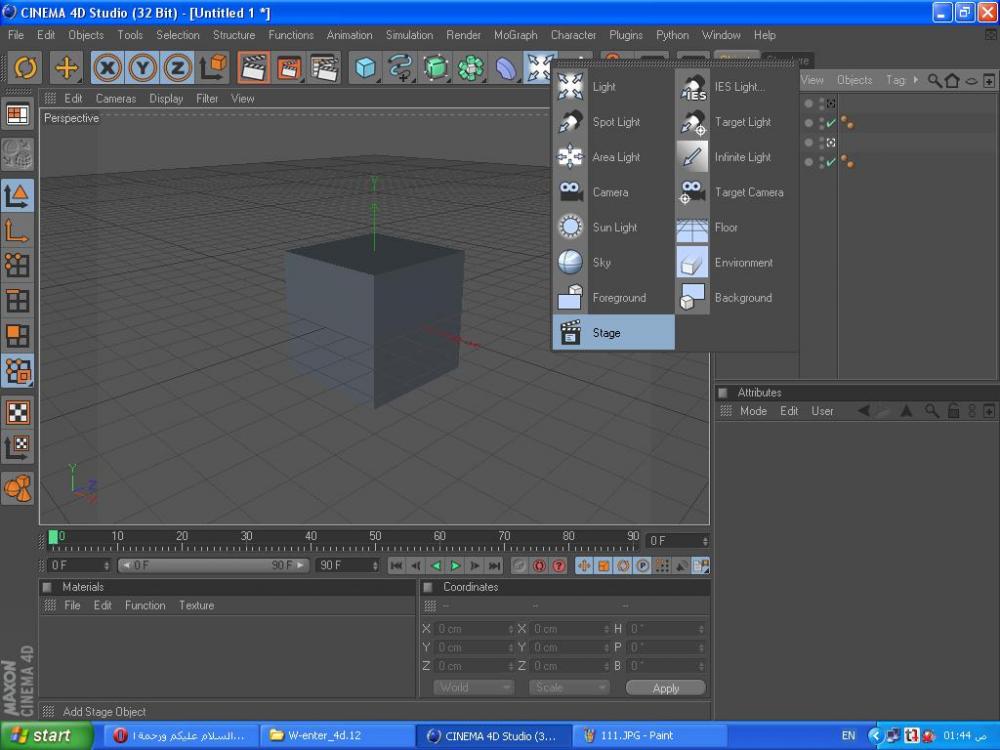
Task: Open the Scale mode dropdown
Action: click(569, 688)
